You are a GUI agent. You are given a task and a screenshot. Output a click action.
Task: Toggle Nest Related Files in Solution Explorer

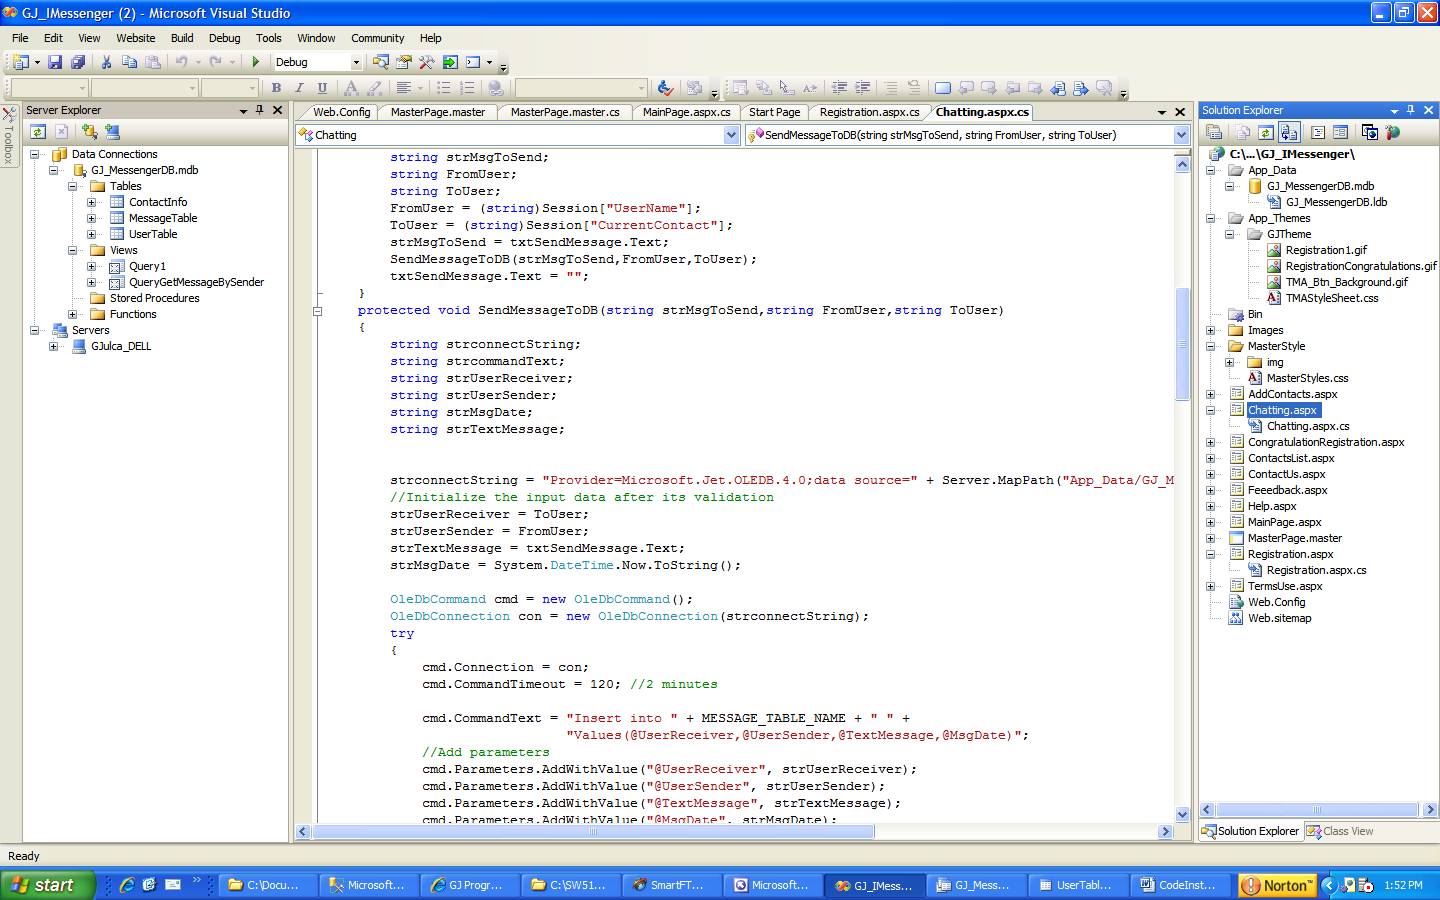pos(1289,132)
